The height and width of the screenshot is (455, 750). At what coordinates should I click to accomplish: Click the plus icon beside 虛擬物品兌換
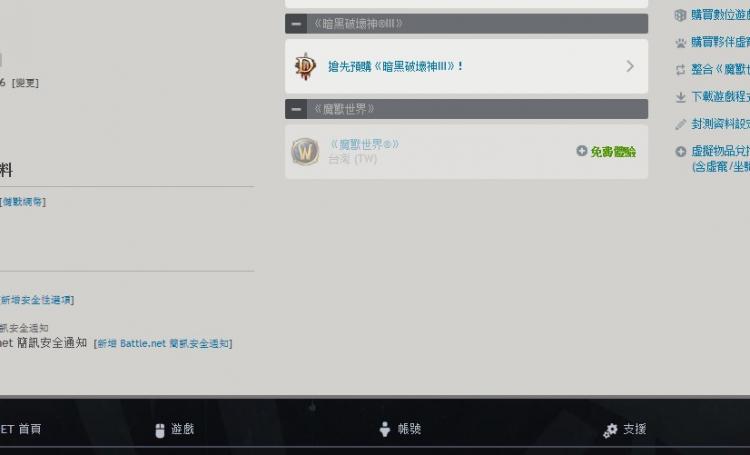(680, 152)
